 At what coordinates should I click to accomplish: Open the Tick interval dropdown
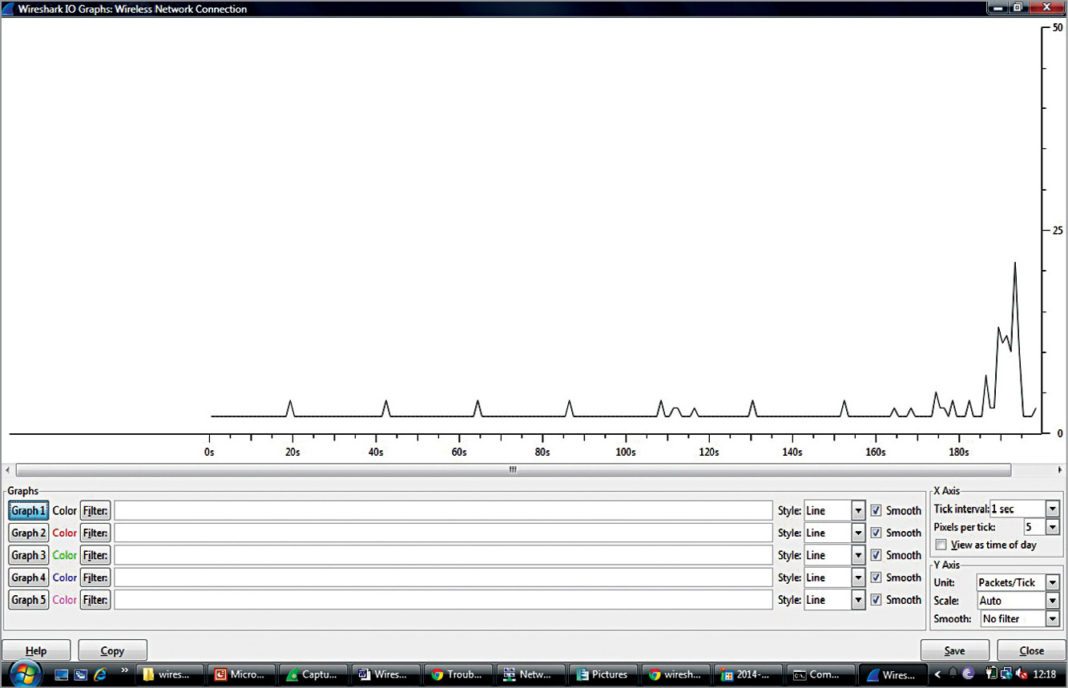1052,508
